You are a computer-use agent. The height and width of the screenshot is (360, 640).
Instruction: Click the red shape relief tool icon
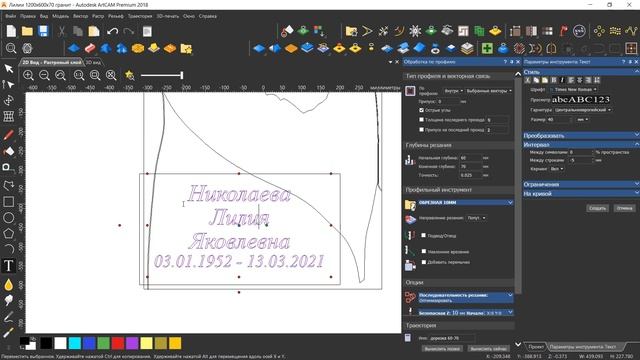pos(90,48)
